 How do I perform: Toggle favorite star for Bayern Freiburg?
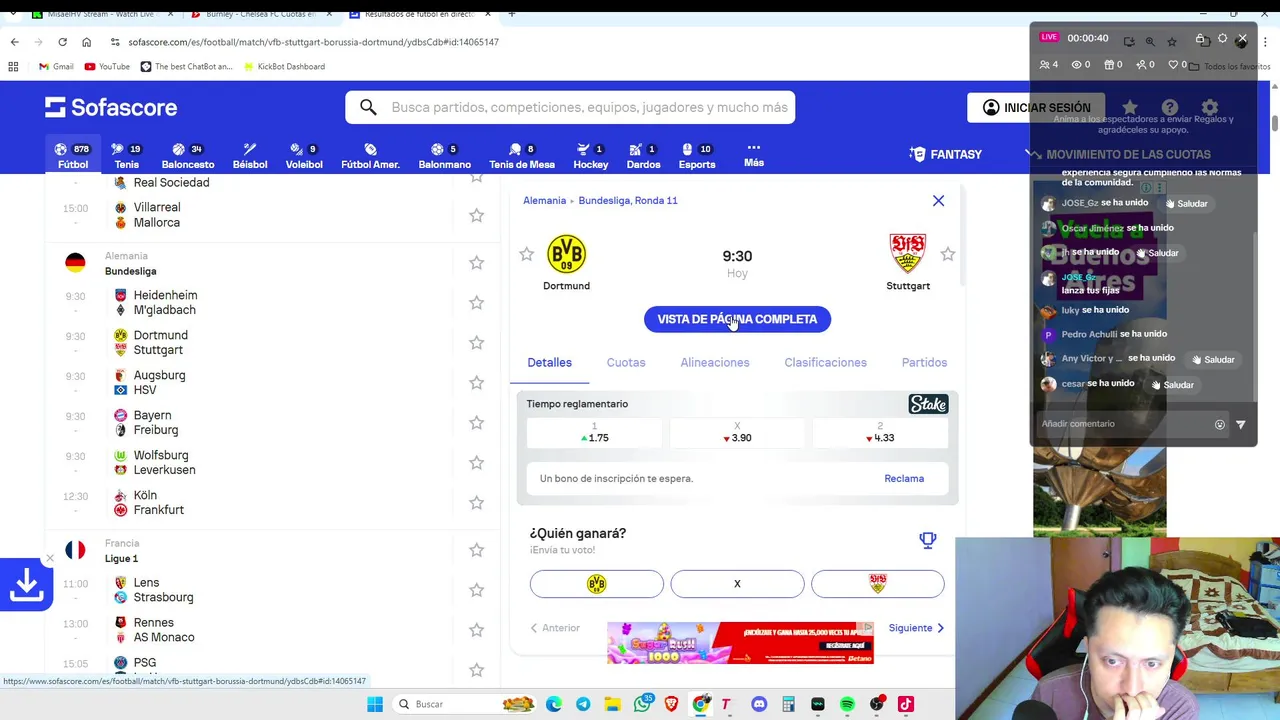(476, 422)
